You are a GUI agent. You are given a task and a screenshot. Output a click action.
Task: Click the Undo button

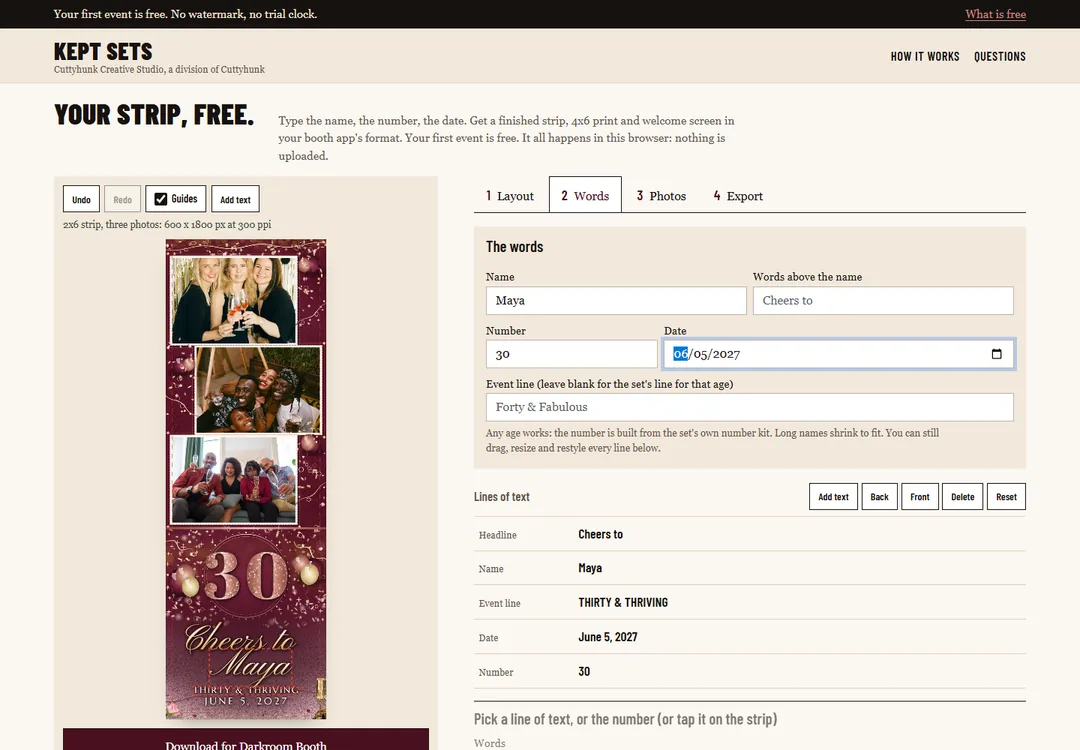pos(81,199)
